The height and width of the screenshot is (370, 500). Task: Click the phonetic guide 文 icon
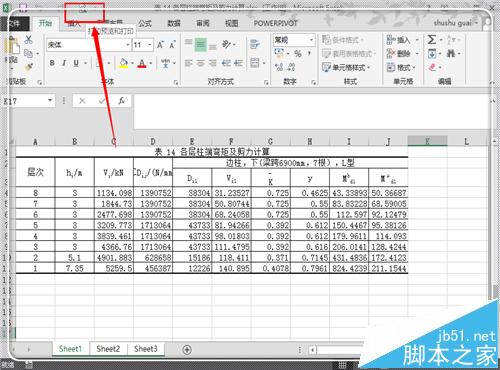[x=166, y=63]
